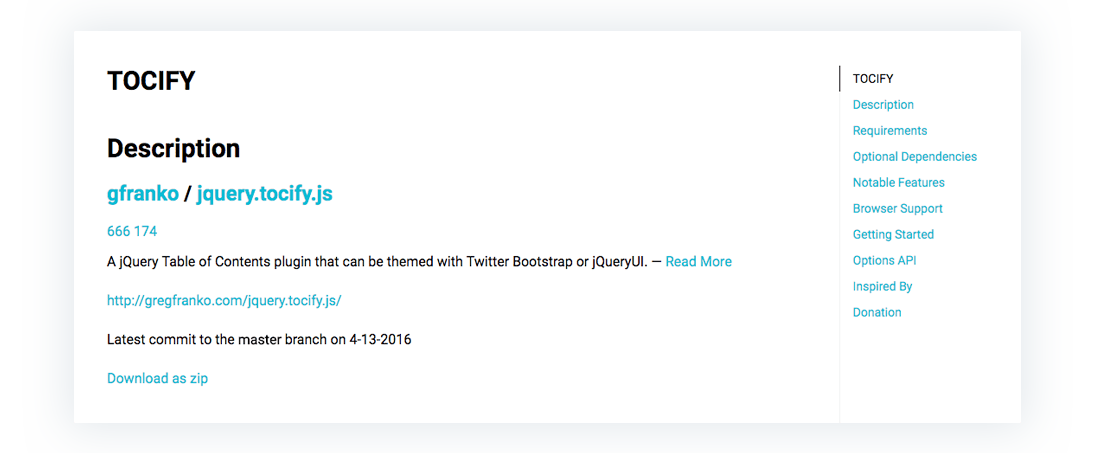1095x453 pixels.
Task: Open Requirements section from sidebar
Action: coord(890,131)
